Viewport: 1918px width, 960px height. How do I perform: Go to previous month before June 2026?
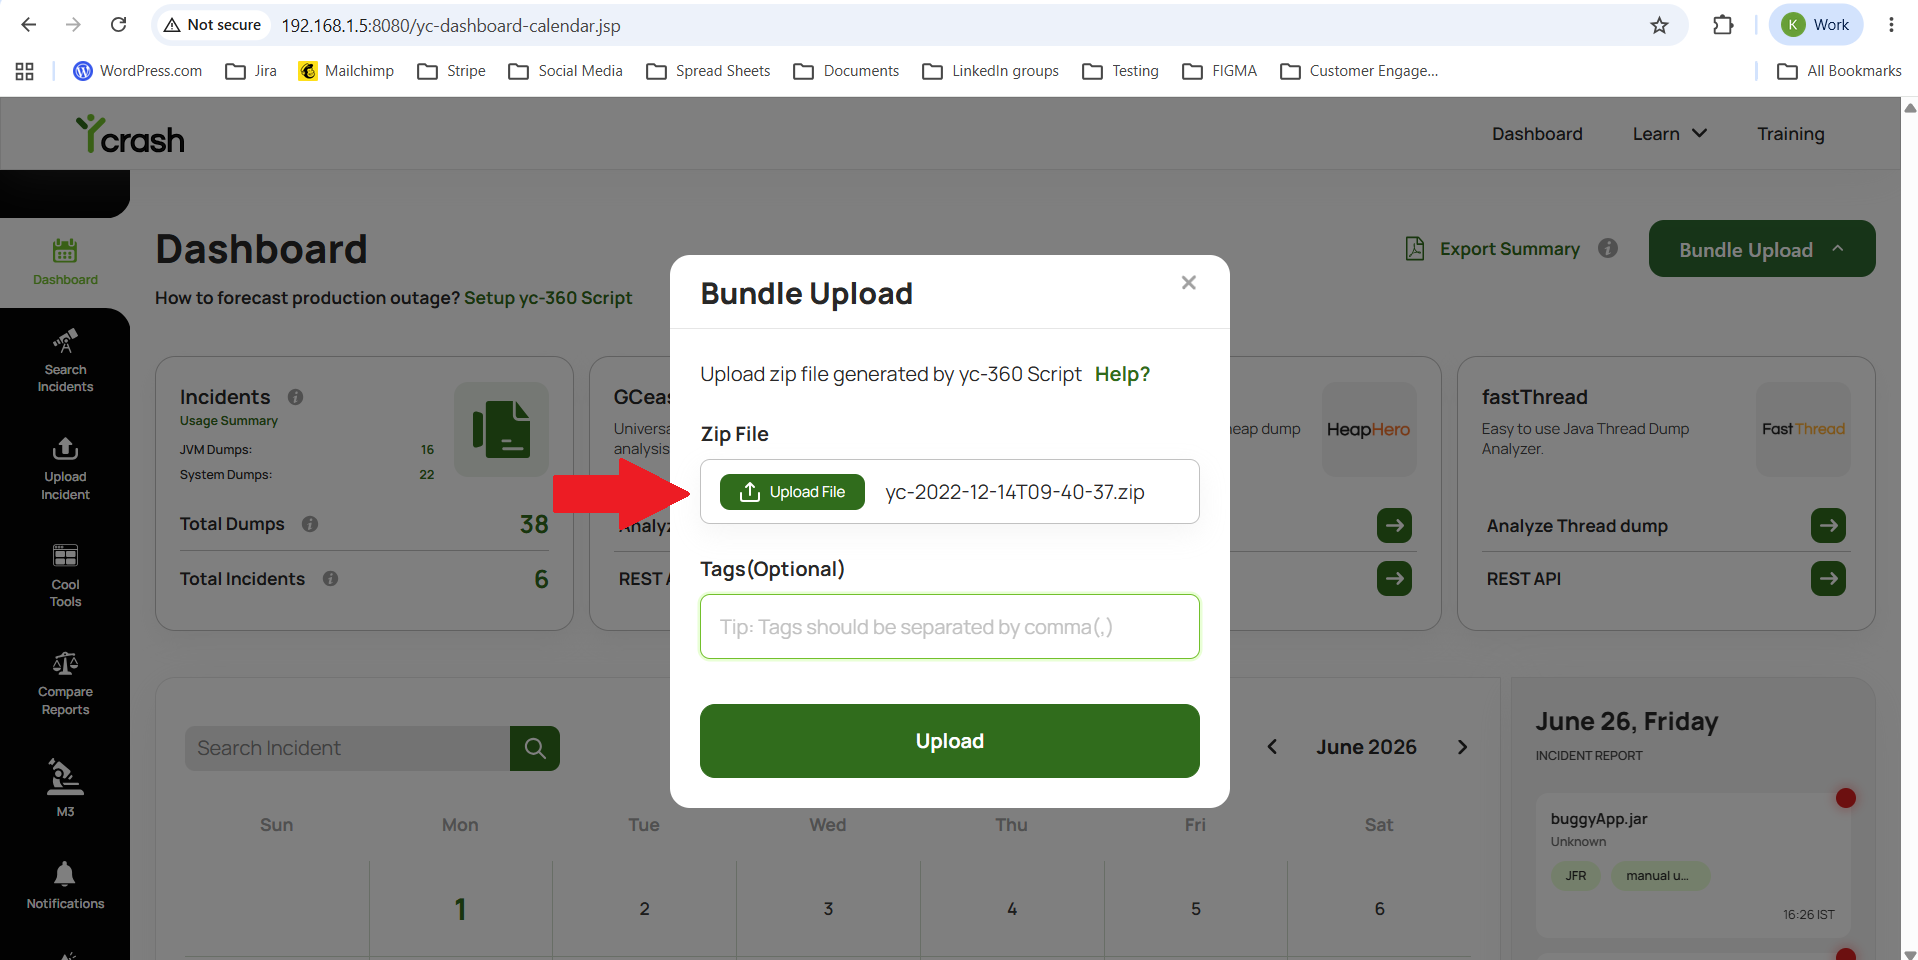[1272, 747]
